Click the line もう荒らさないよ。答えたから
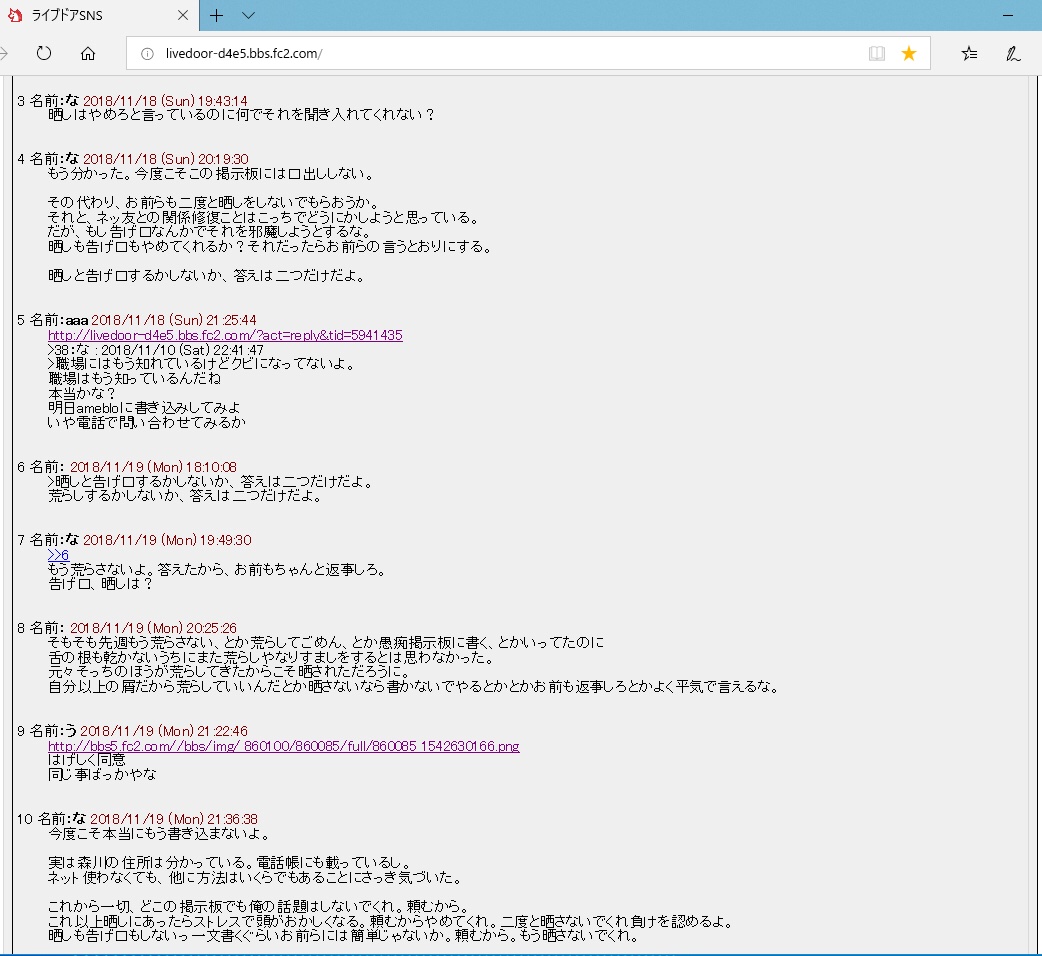 (x=217, y=569)
